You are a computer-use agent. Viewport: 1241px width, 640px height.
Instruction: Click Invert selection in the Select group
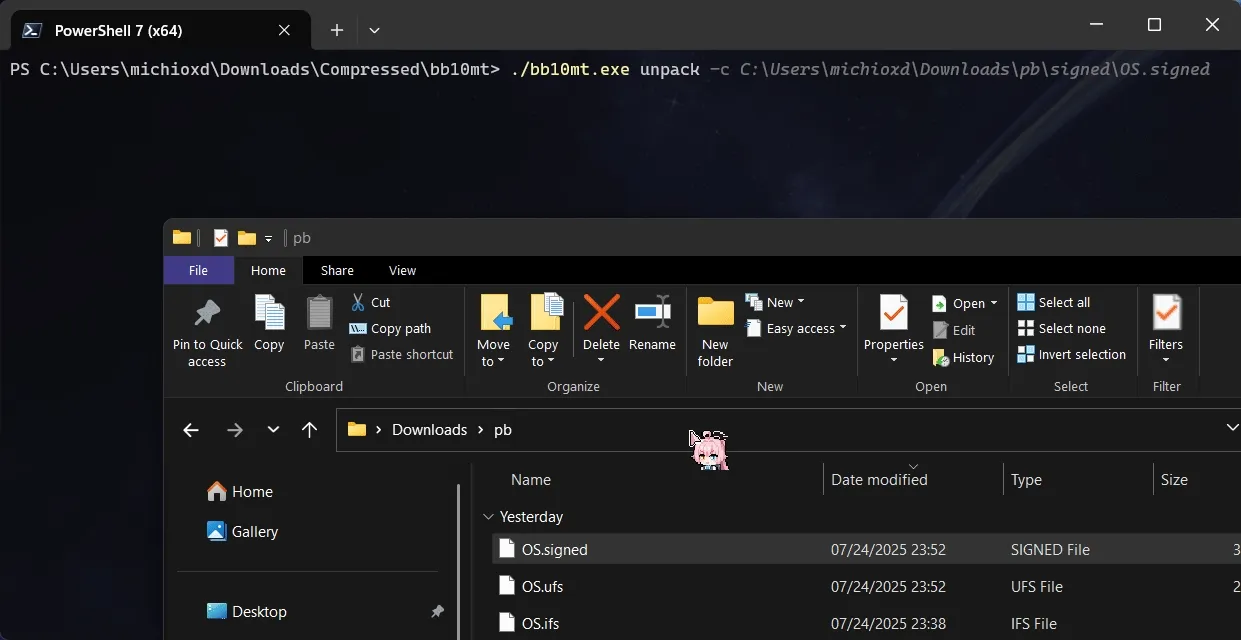click(x=1071, y=354)
